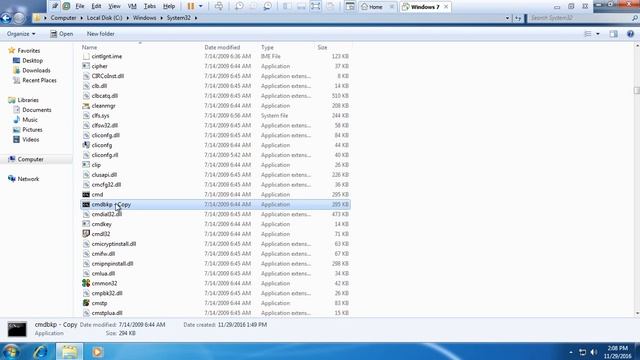Image resolution: width=640 pixels, height=360 pixels.
Task: Open the view options dropdown arrow
Action: pyautogui.click(x=598, y=34)
